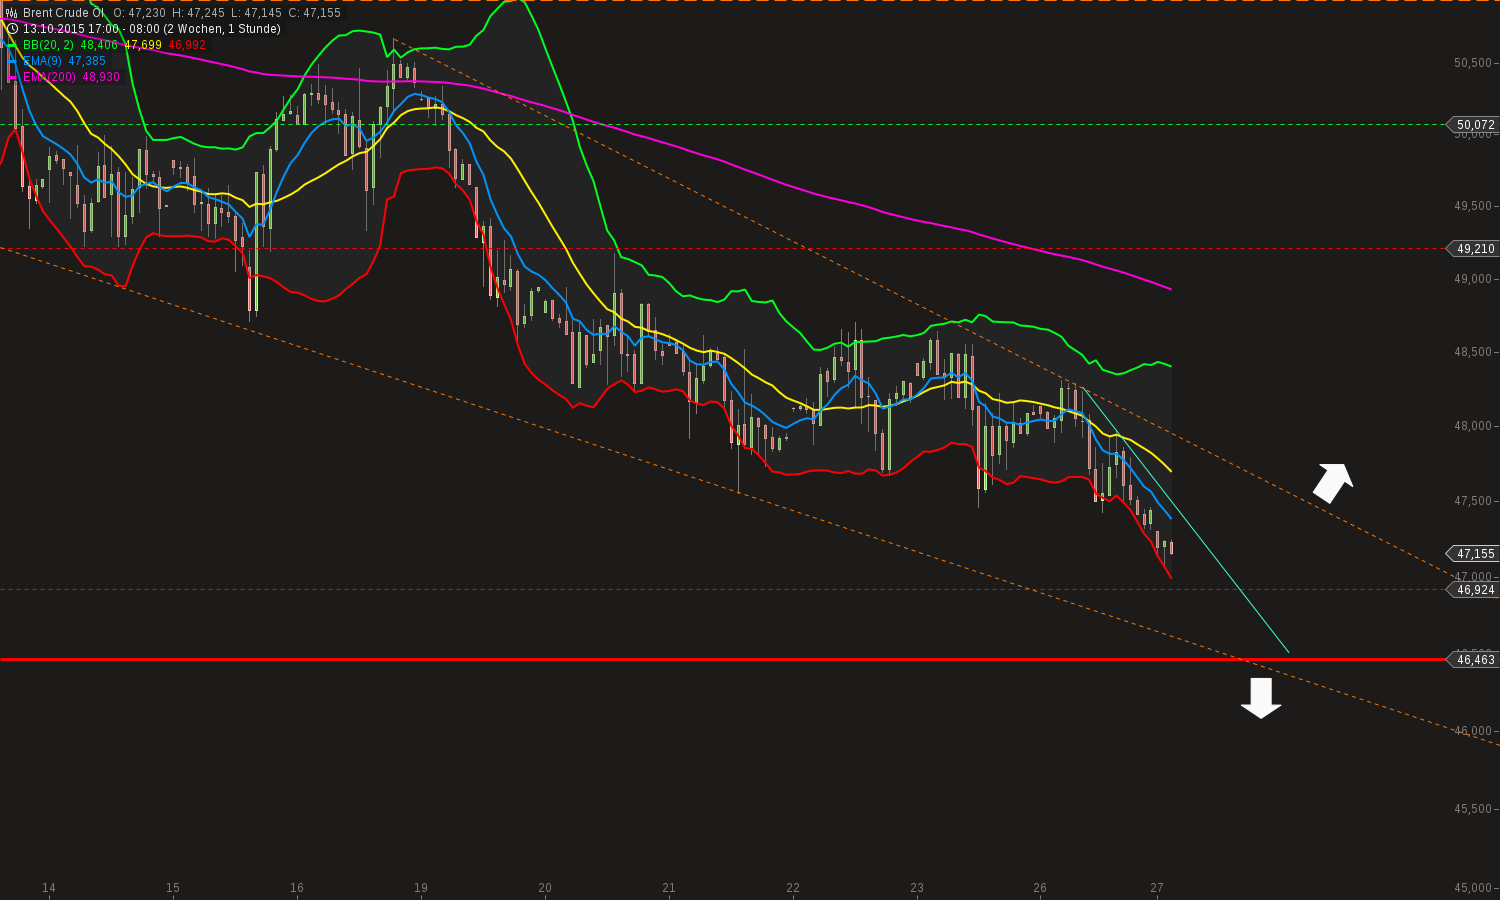
Task: Click date label 22 on the time axis
Action: (793, 888)
